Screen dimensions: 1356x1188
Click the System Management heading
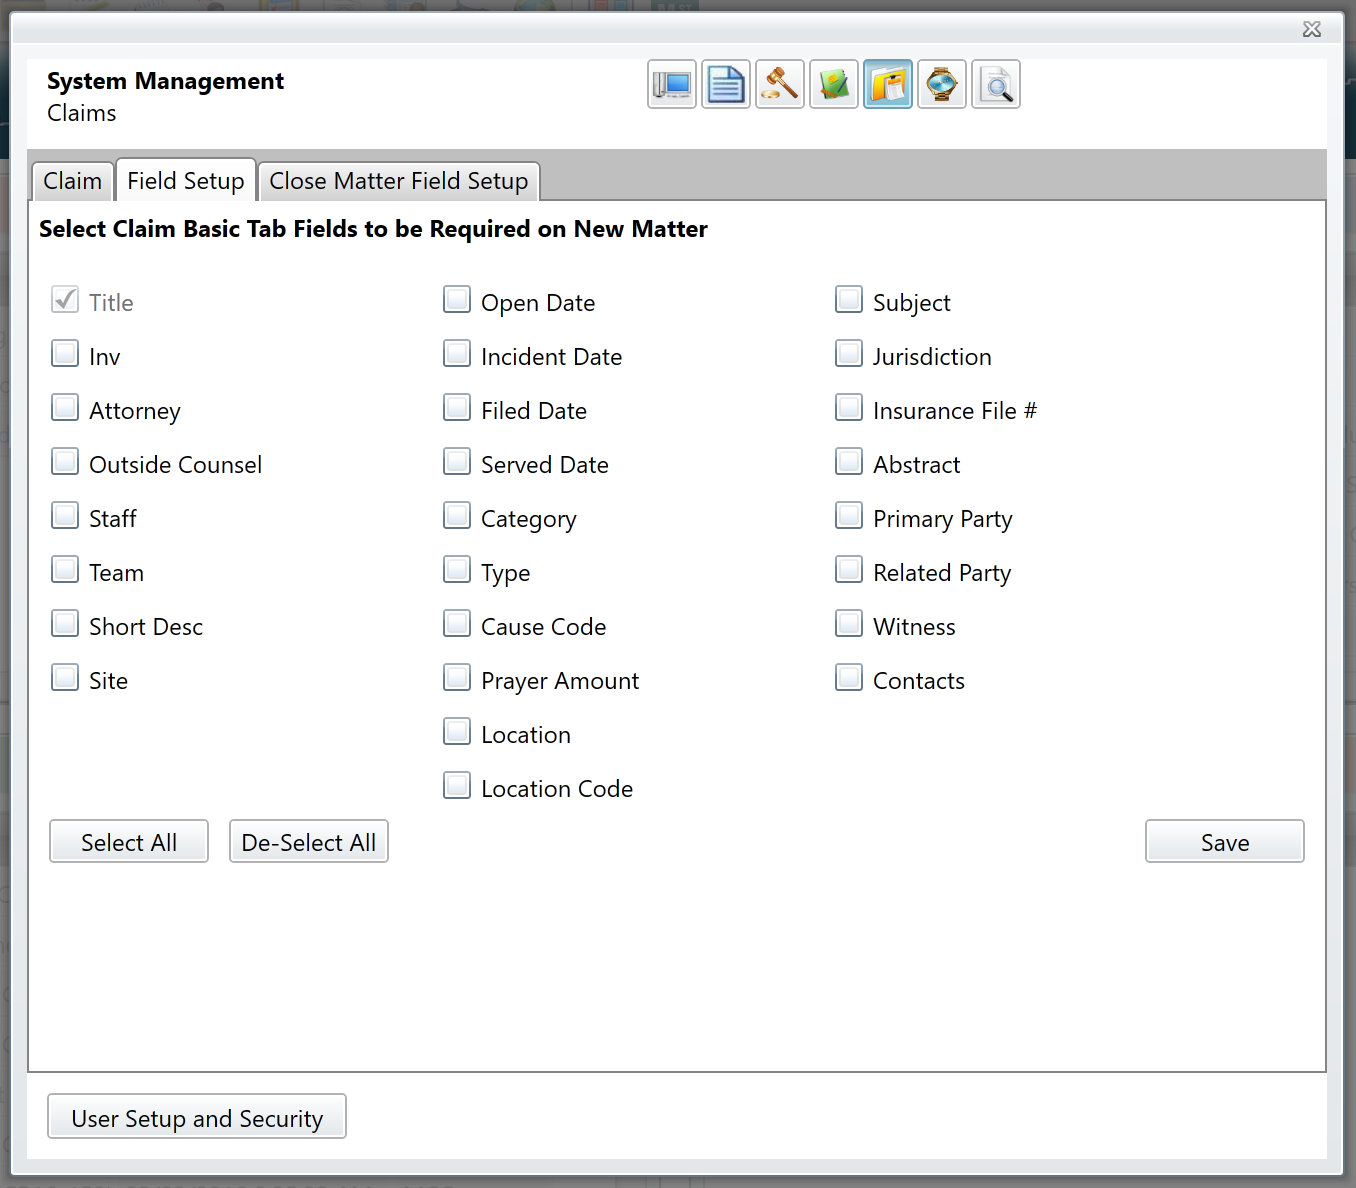tap(165, 81)
